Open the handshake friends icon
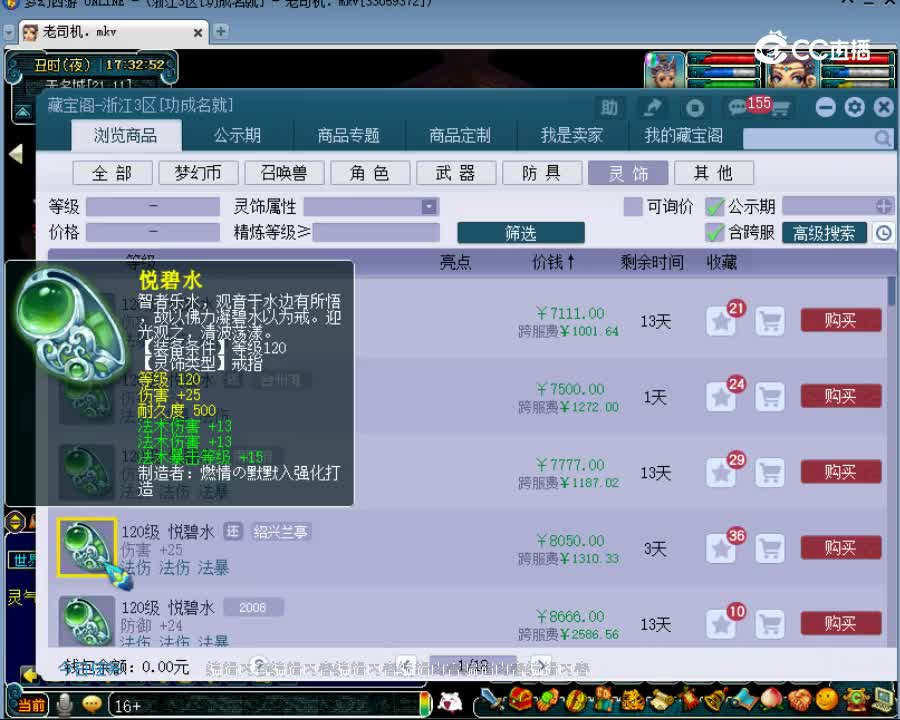 tap(799, 699)
